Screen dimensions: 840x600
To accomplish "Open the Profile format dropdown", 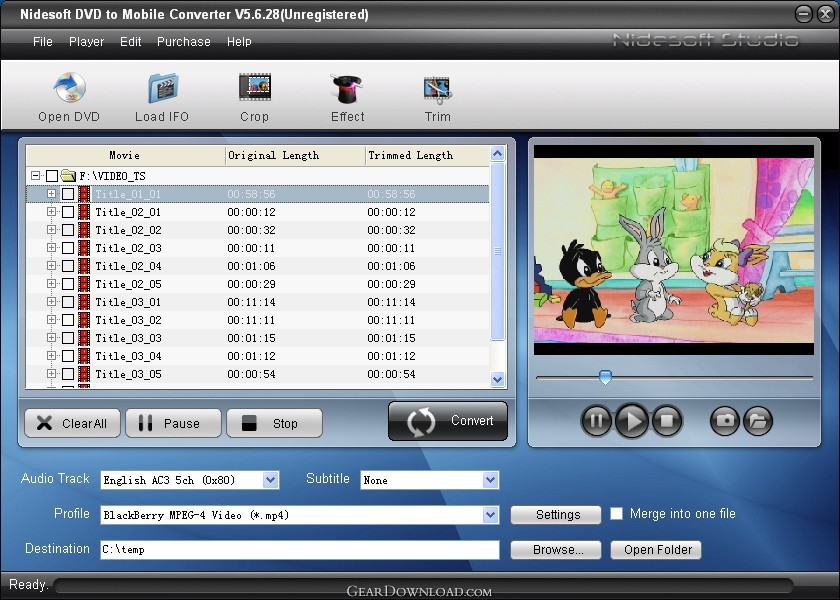I will [x=490, y=515].
